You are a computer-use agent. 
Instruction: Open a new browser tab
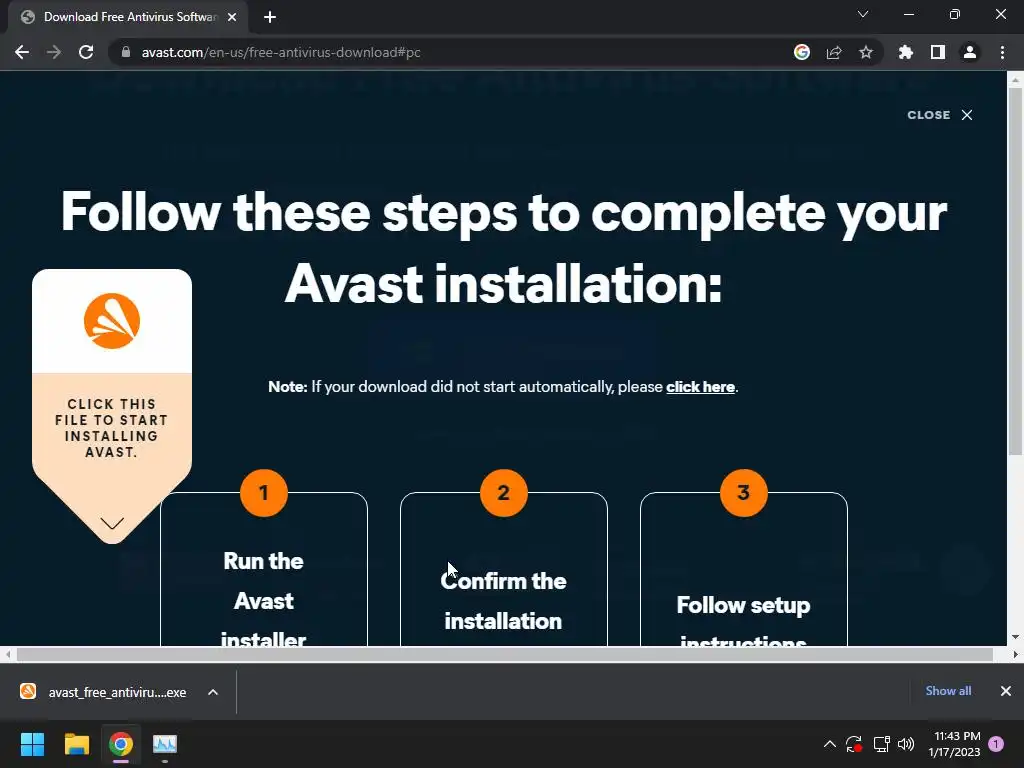pyautogui.click(x=270, y=18)
